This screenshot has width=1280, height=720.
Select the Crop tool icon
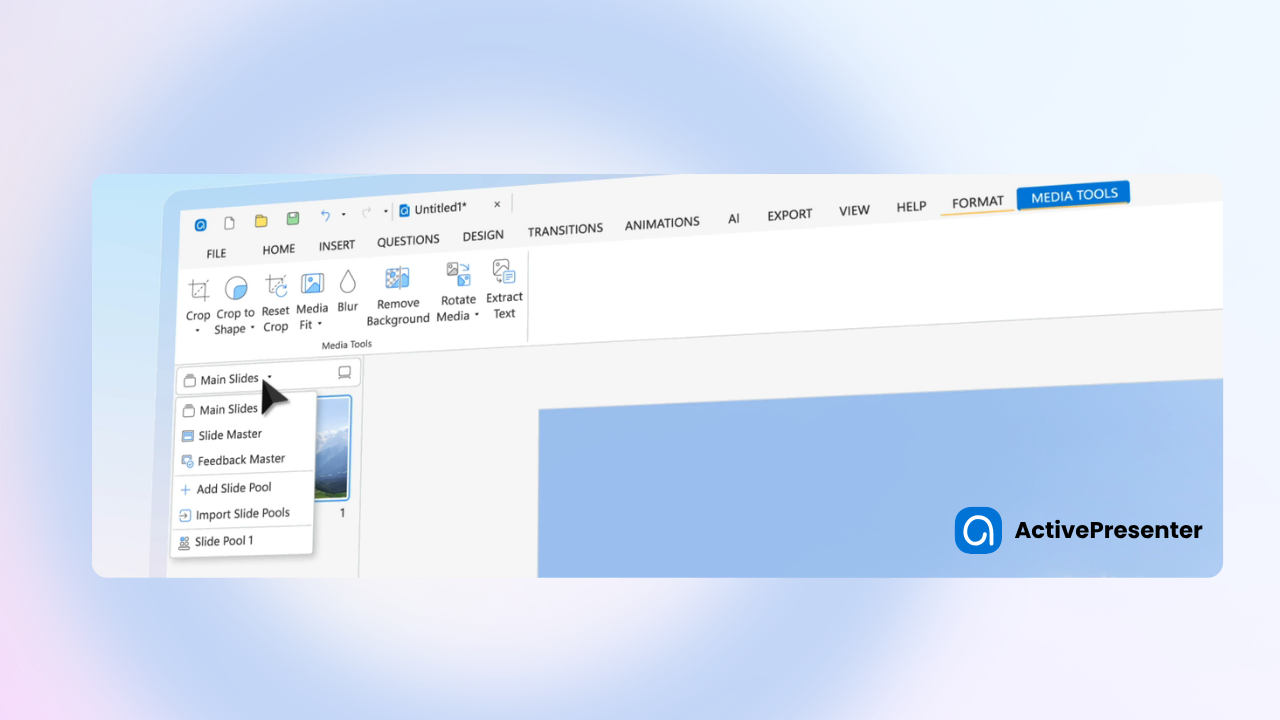[199, 291]
